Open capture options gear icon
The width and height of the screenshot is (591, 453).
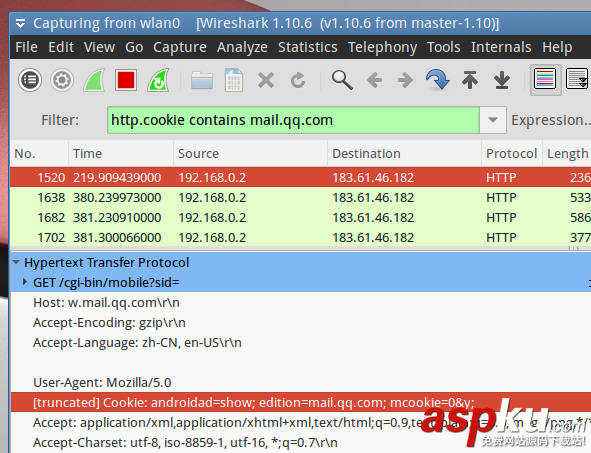tap(62, 80)
